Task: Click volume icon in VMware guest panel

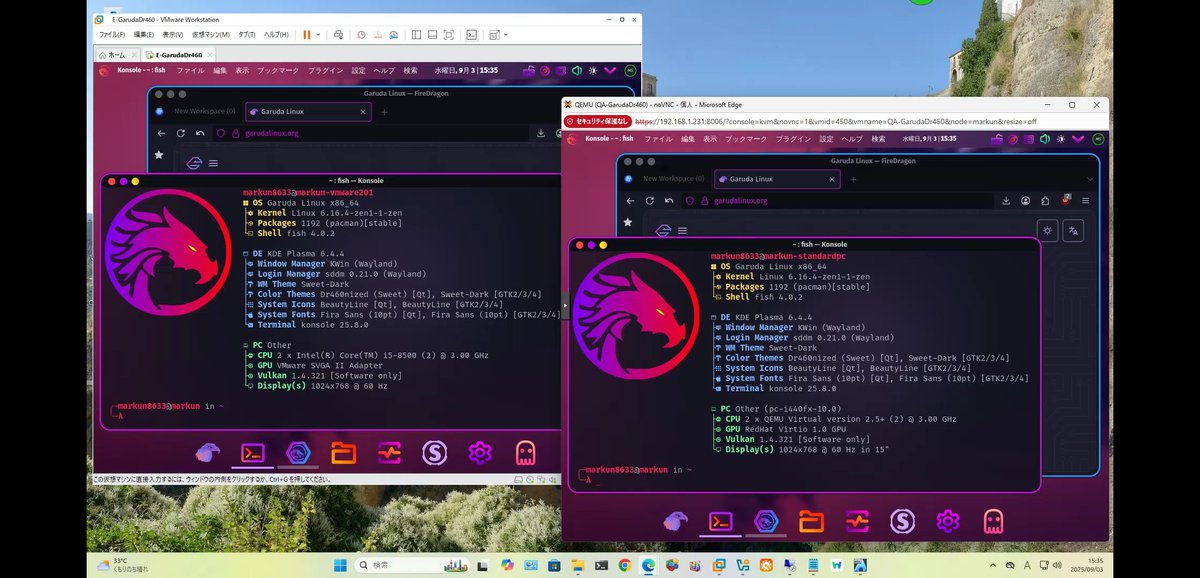Action: click(577, 71)
